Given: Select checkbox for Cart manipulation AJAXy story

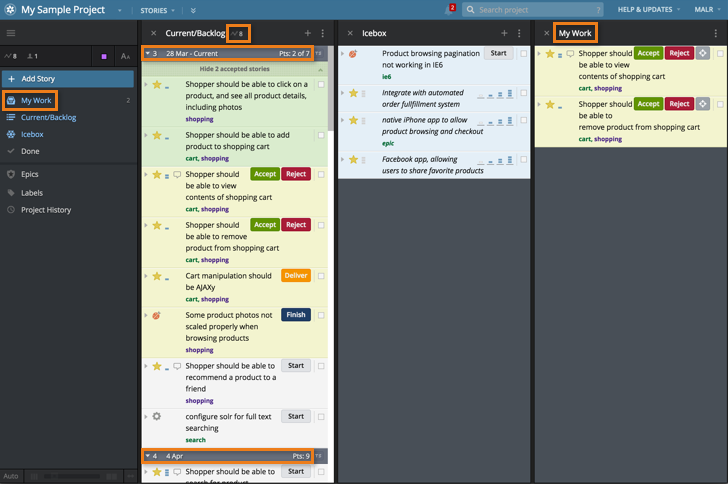Looking at the screenshot, I should [321, 276].
